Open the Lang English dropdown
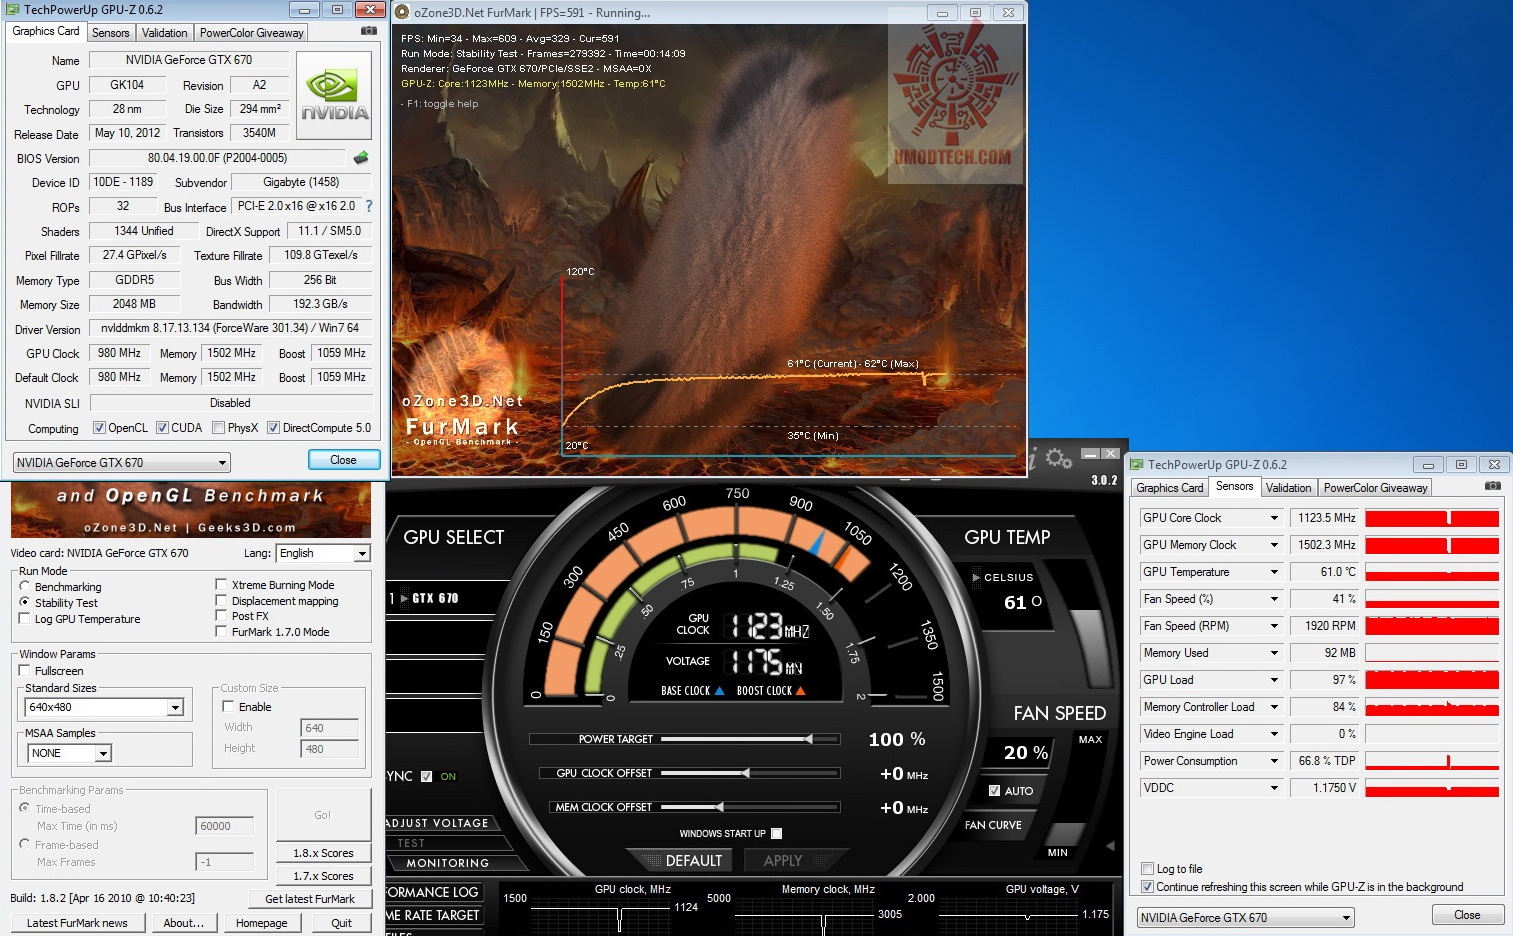Viewport: 1513px width, 936px height. tap(362, 553)
